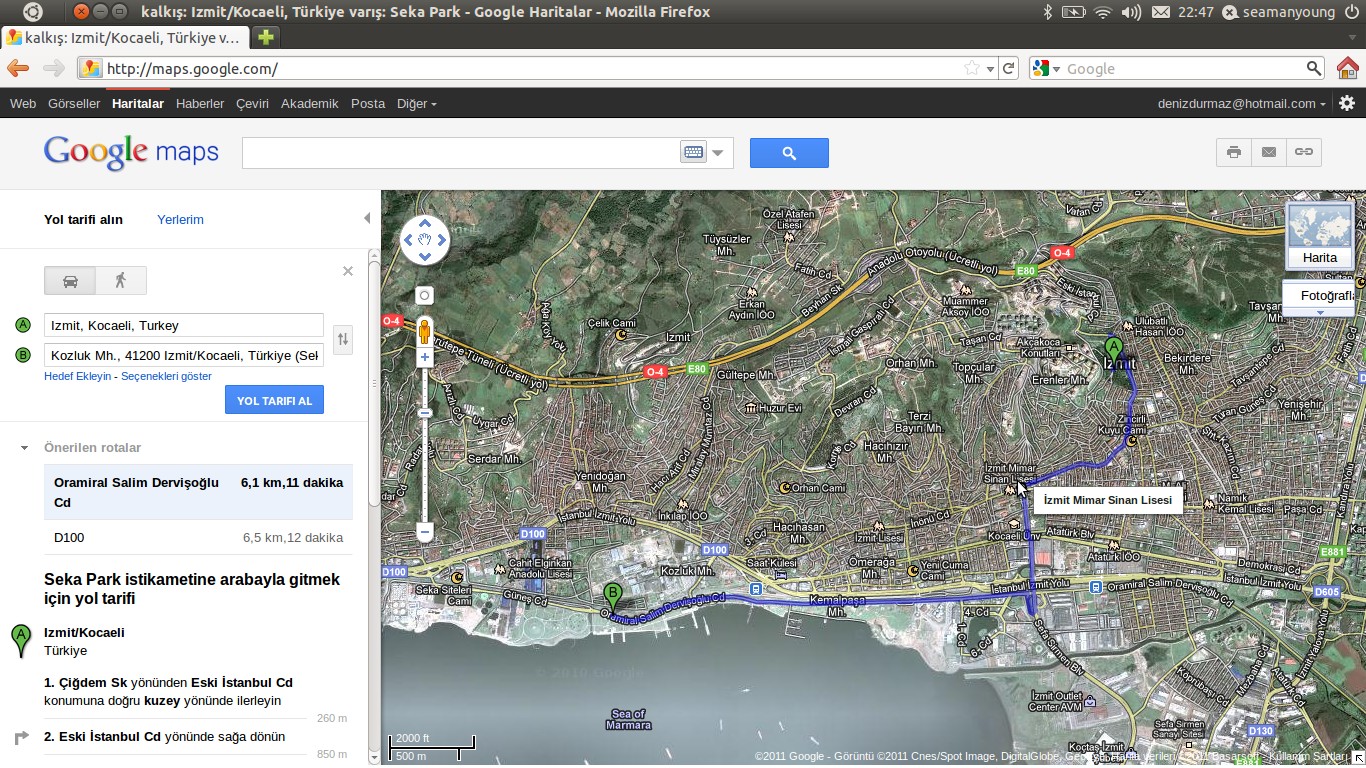Open the seamanyoung user menu

coord(1287,12)
